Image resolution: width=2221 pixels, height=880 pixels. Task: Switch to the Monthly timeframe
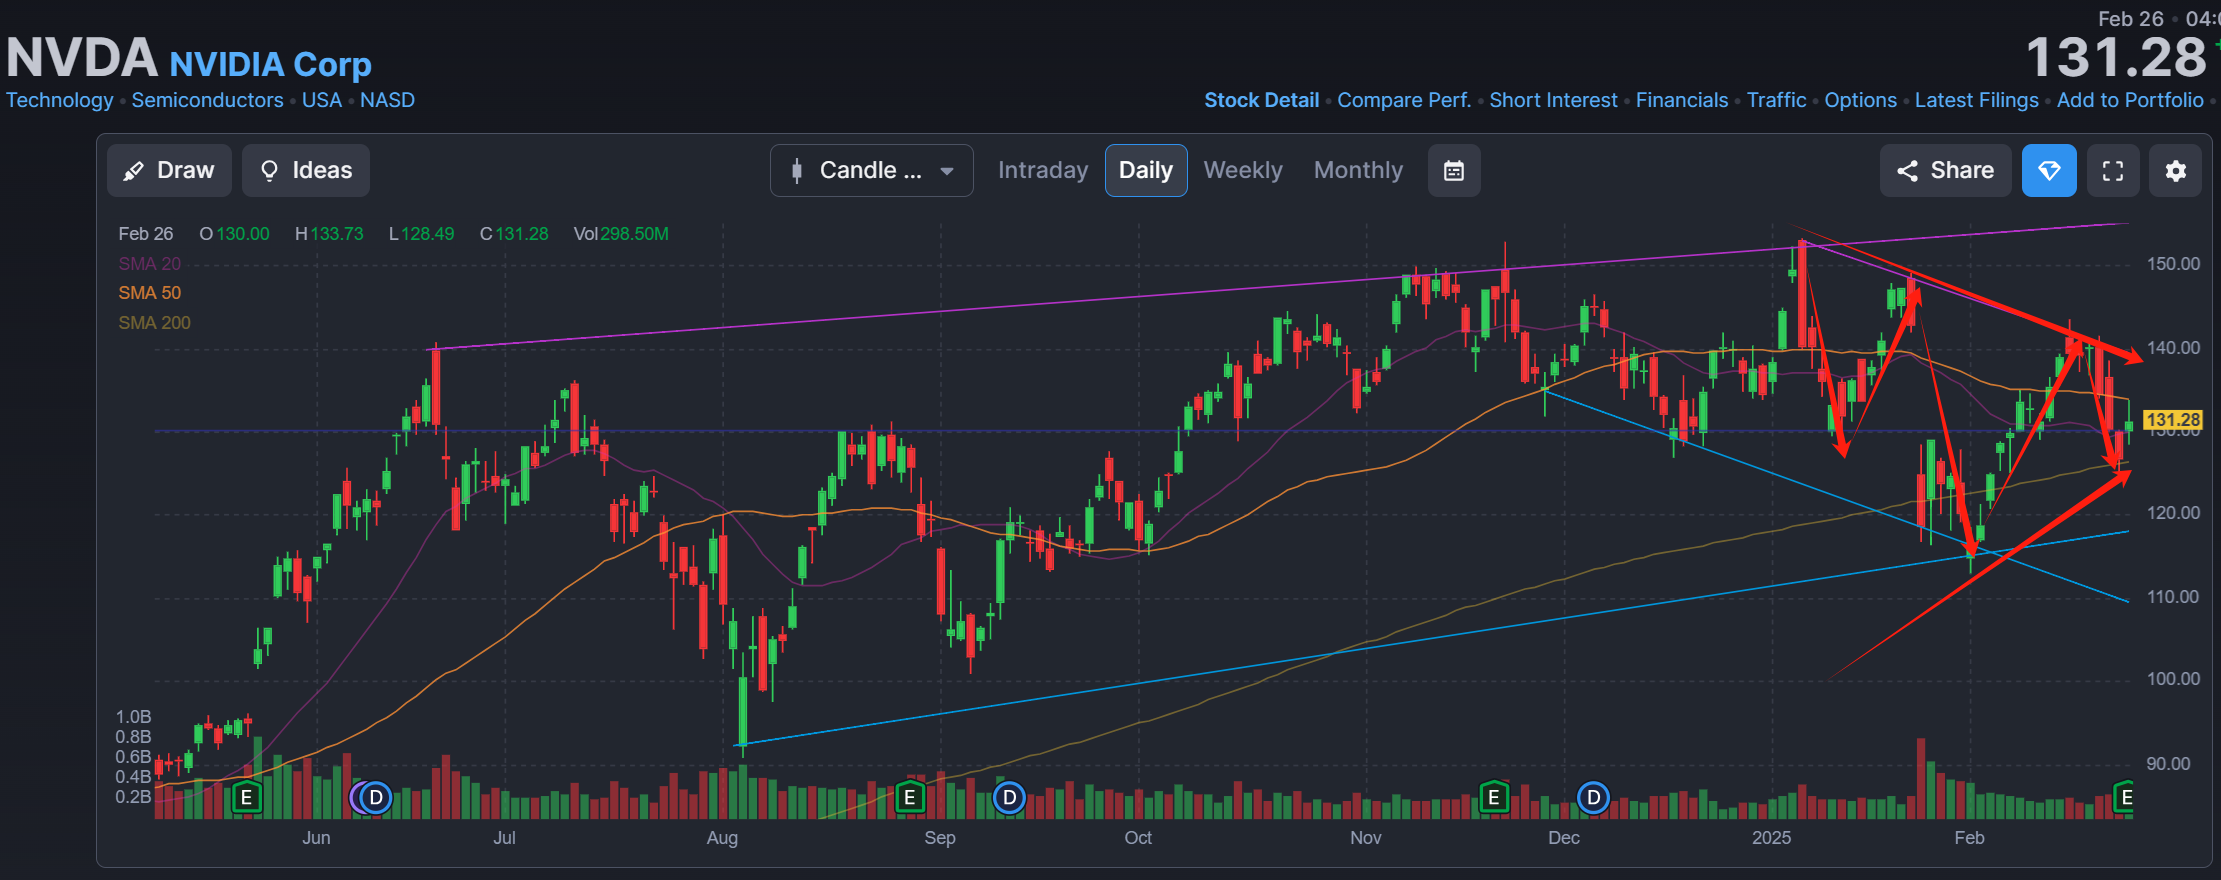click(x=1359, y=170)
